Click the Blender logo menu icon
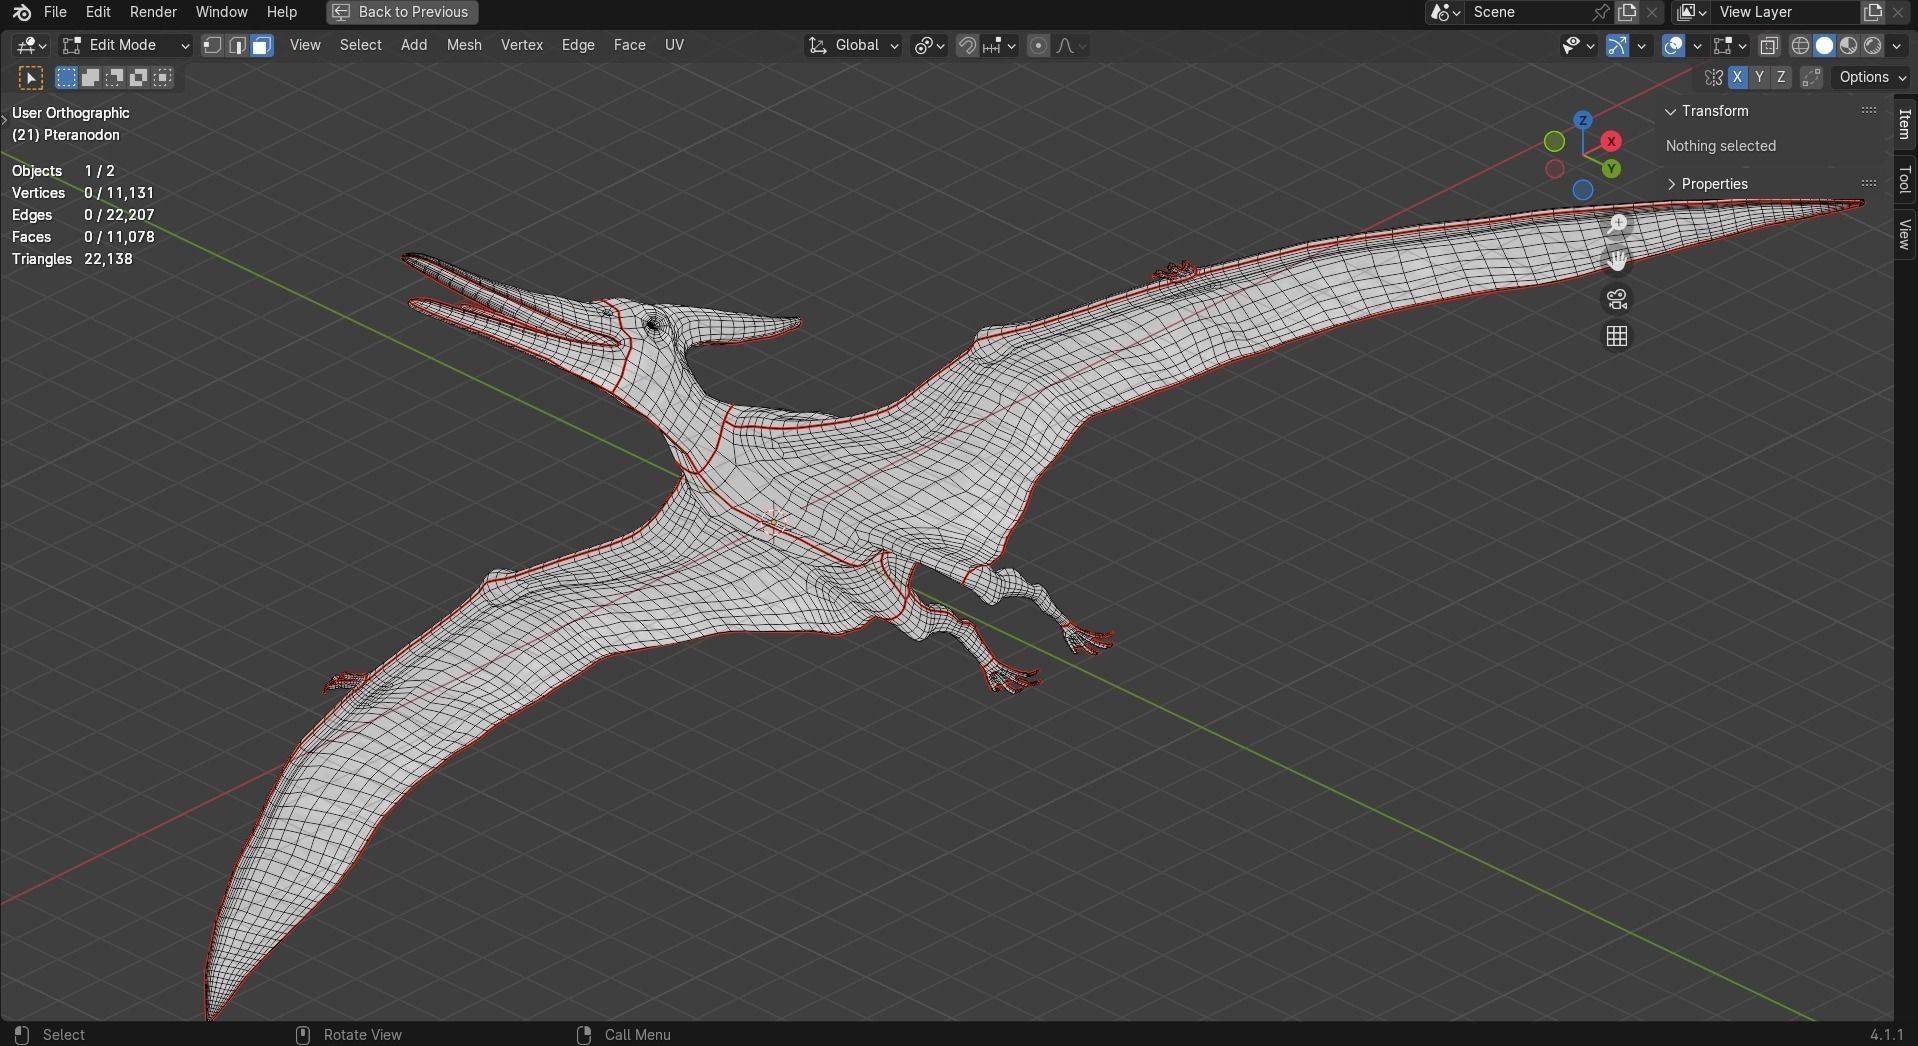1918x1046 pixels. click(21, 12)
